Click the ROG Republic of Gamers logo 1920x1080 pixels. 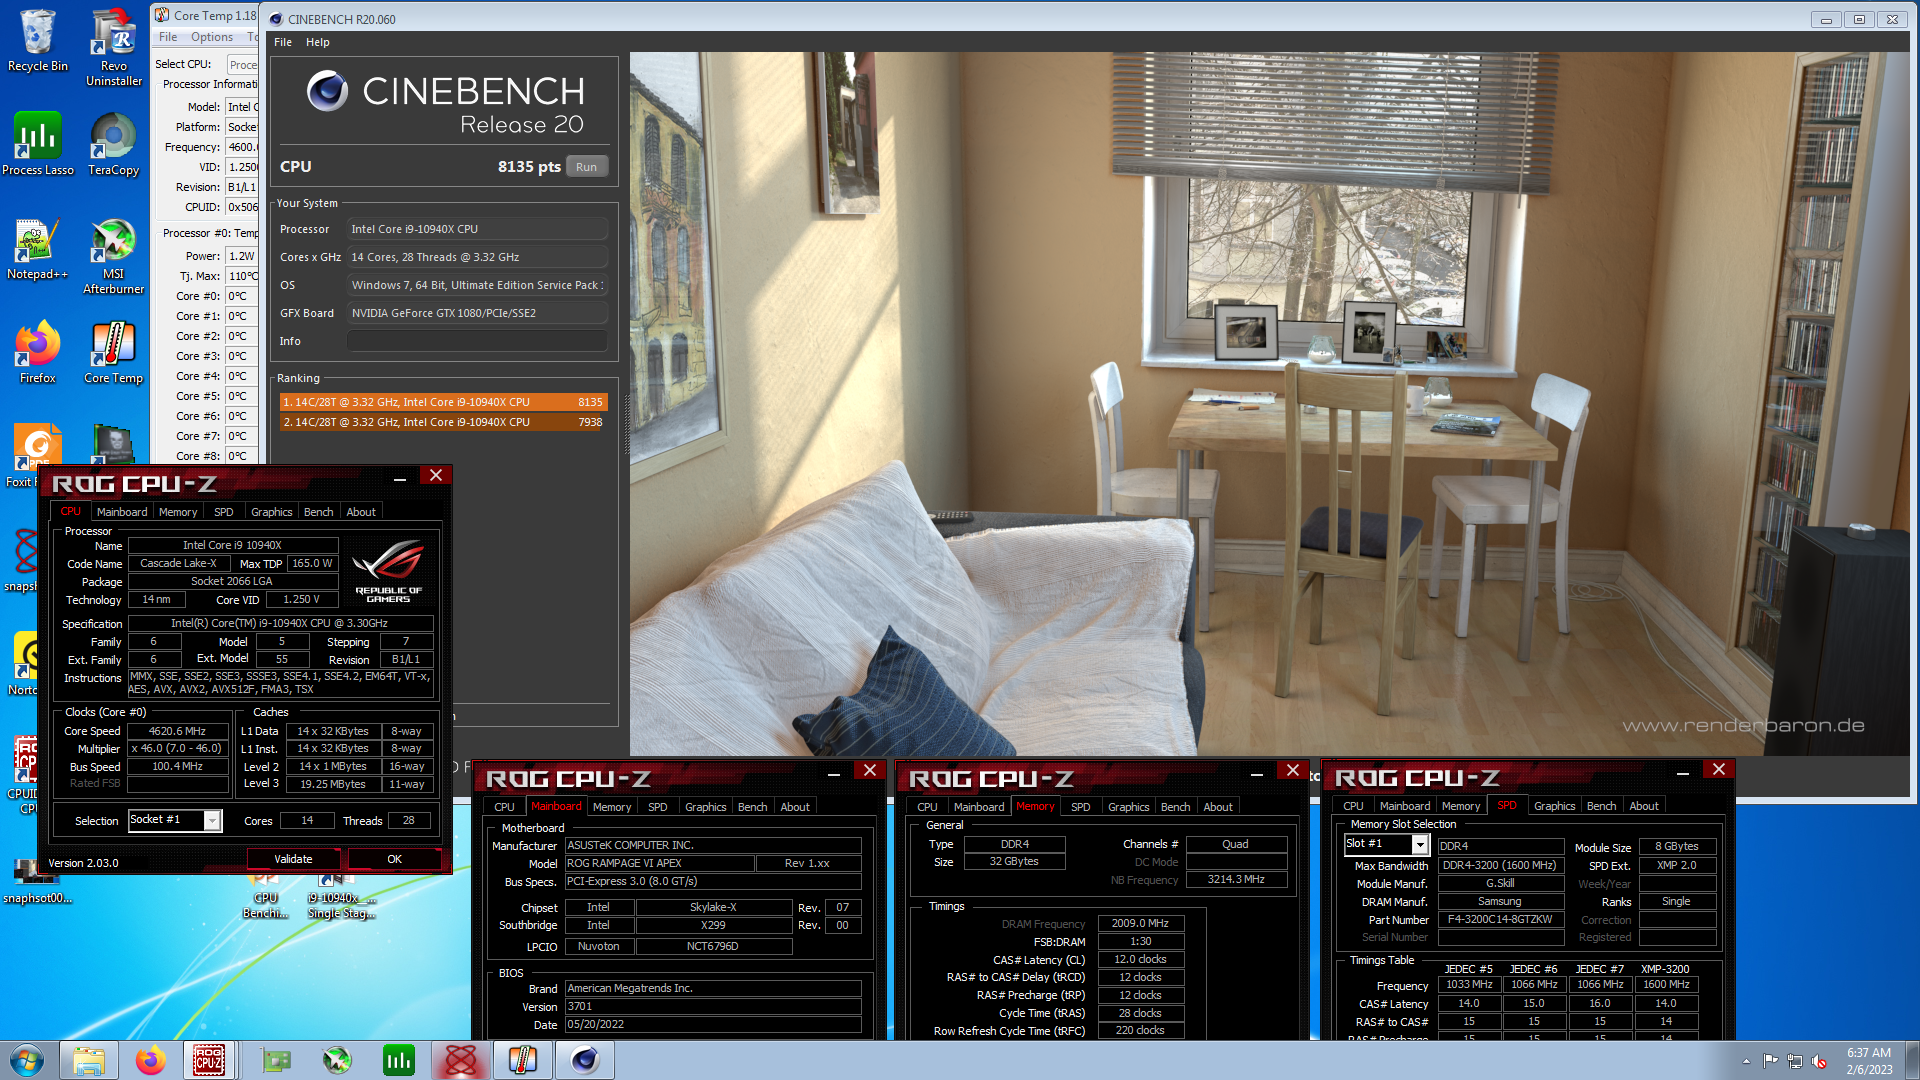point(389,572)
